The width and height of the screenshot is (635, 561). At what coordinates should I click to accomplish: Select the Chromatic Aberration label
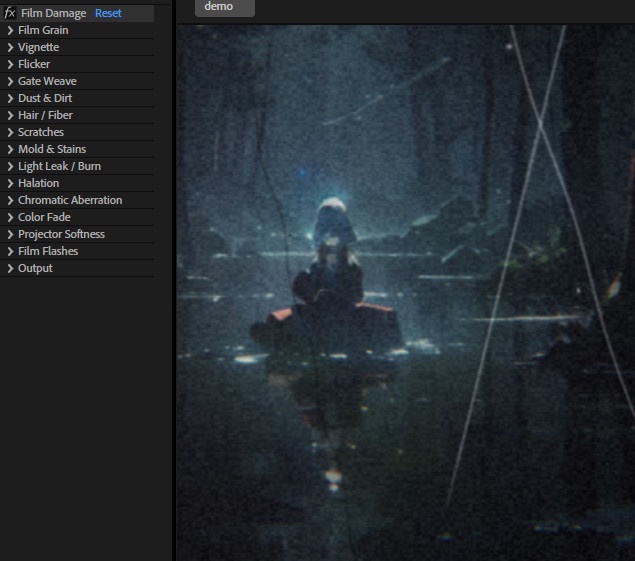pos(70,201)
